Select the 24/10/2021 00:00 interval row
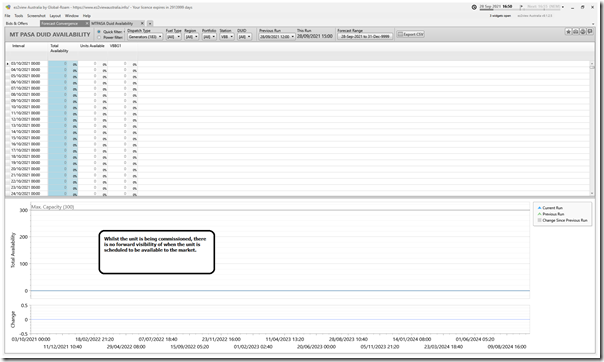 (25, 193)
